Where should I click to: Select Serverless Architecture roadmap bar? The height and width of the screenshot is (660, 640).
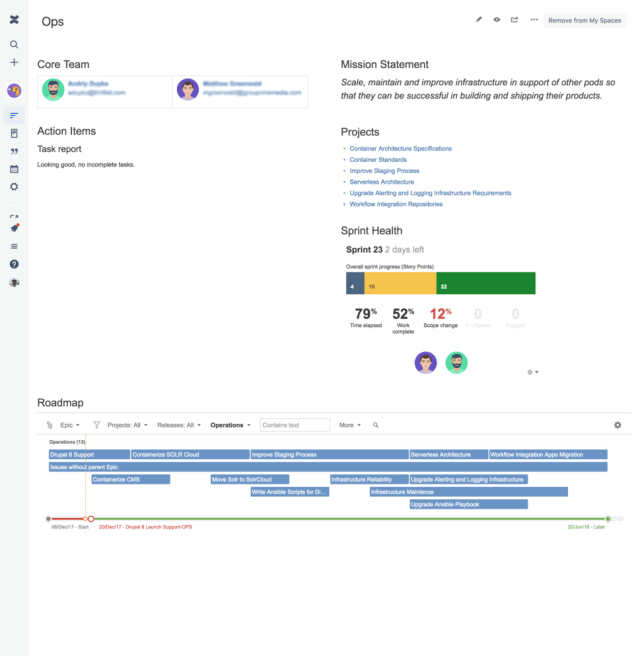[x=448, y=455]
